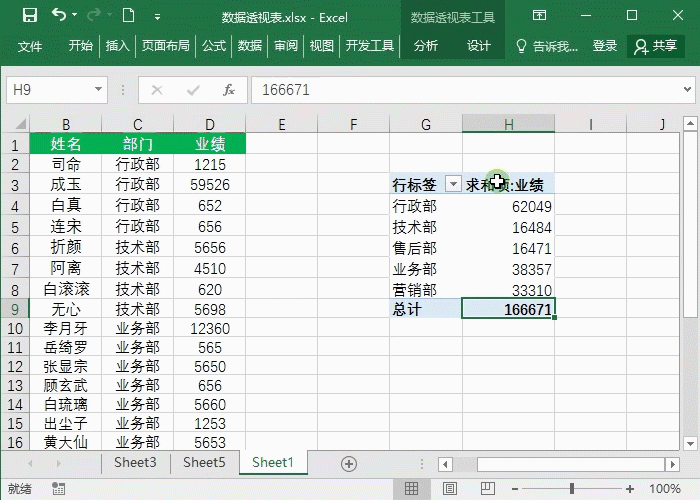The image size is (700, 500).
Task: Select pivot cell 行政部
Action: click(x=426, y=206)
